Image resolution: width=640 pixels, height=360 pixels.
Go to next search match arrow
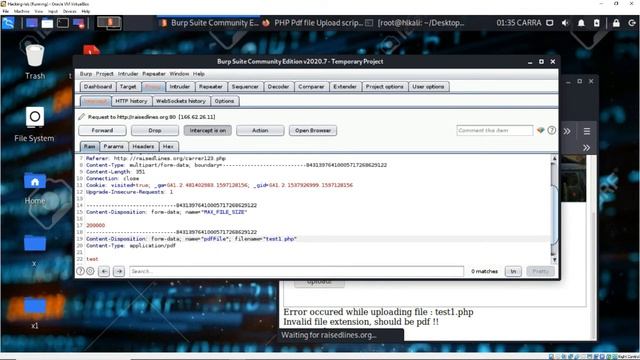pyautogui.click(x=119, y=271)
